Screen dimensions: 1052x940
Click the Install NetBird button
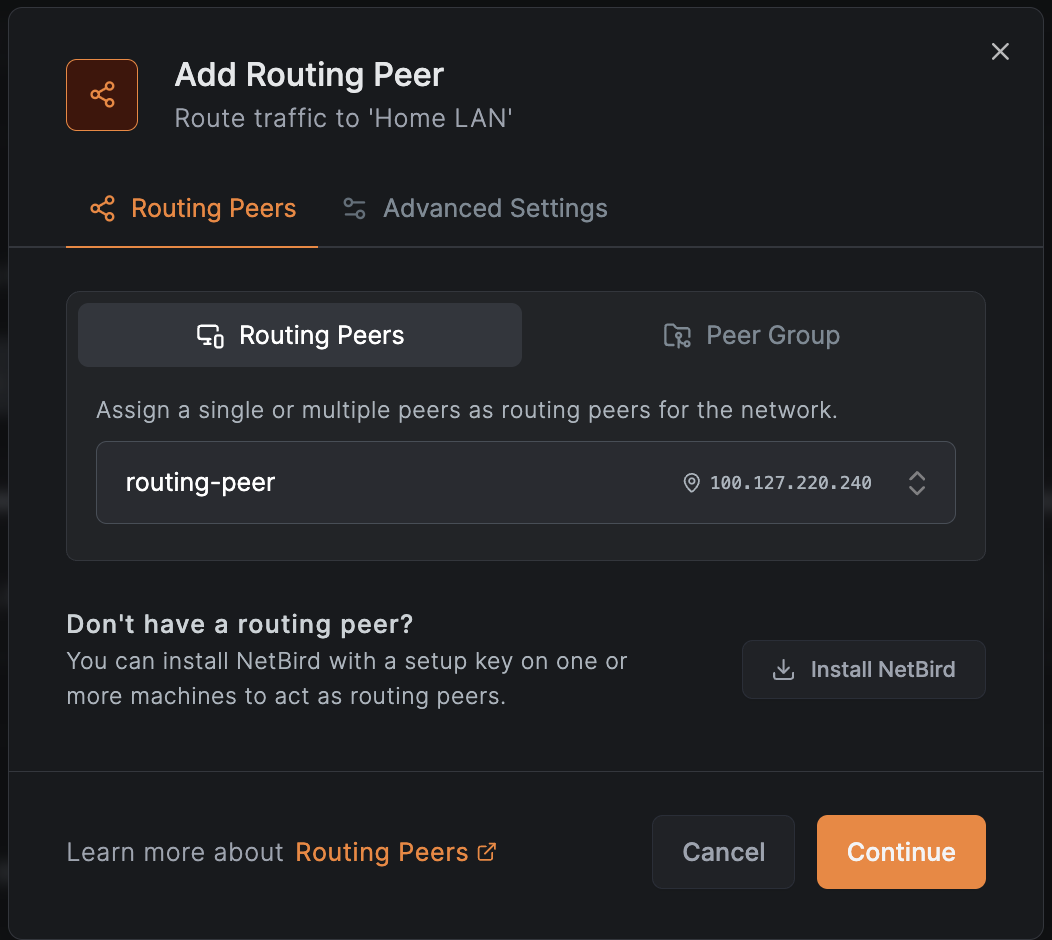[863, 669]
